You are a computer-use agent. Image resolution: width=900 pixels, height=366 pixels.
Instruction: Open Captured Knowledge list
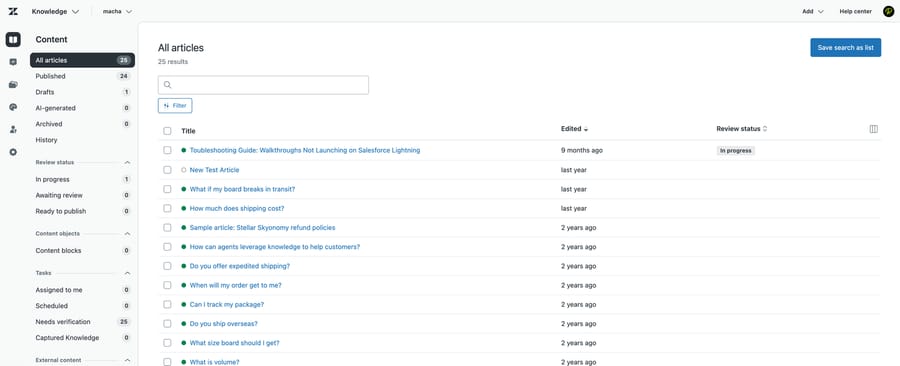(83, 338)
